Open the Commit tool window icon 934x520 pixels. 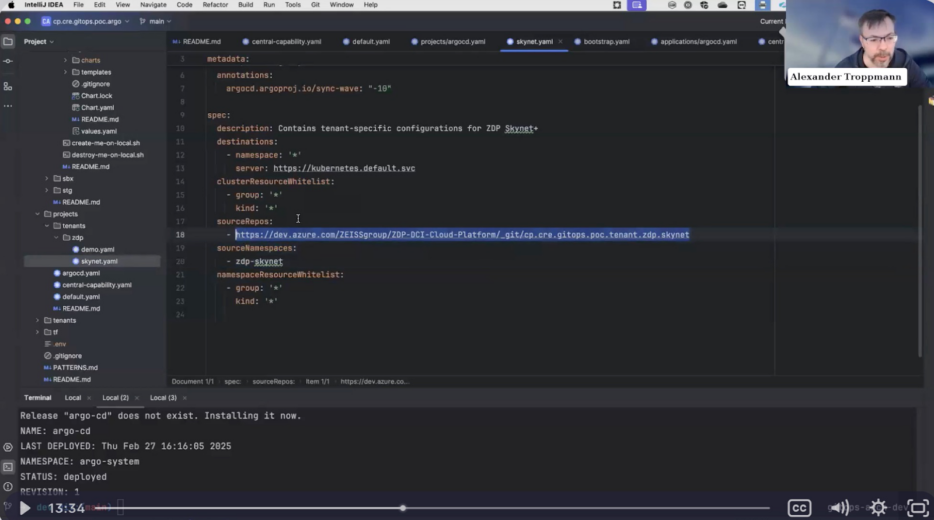click(8, 61)
